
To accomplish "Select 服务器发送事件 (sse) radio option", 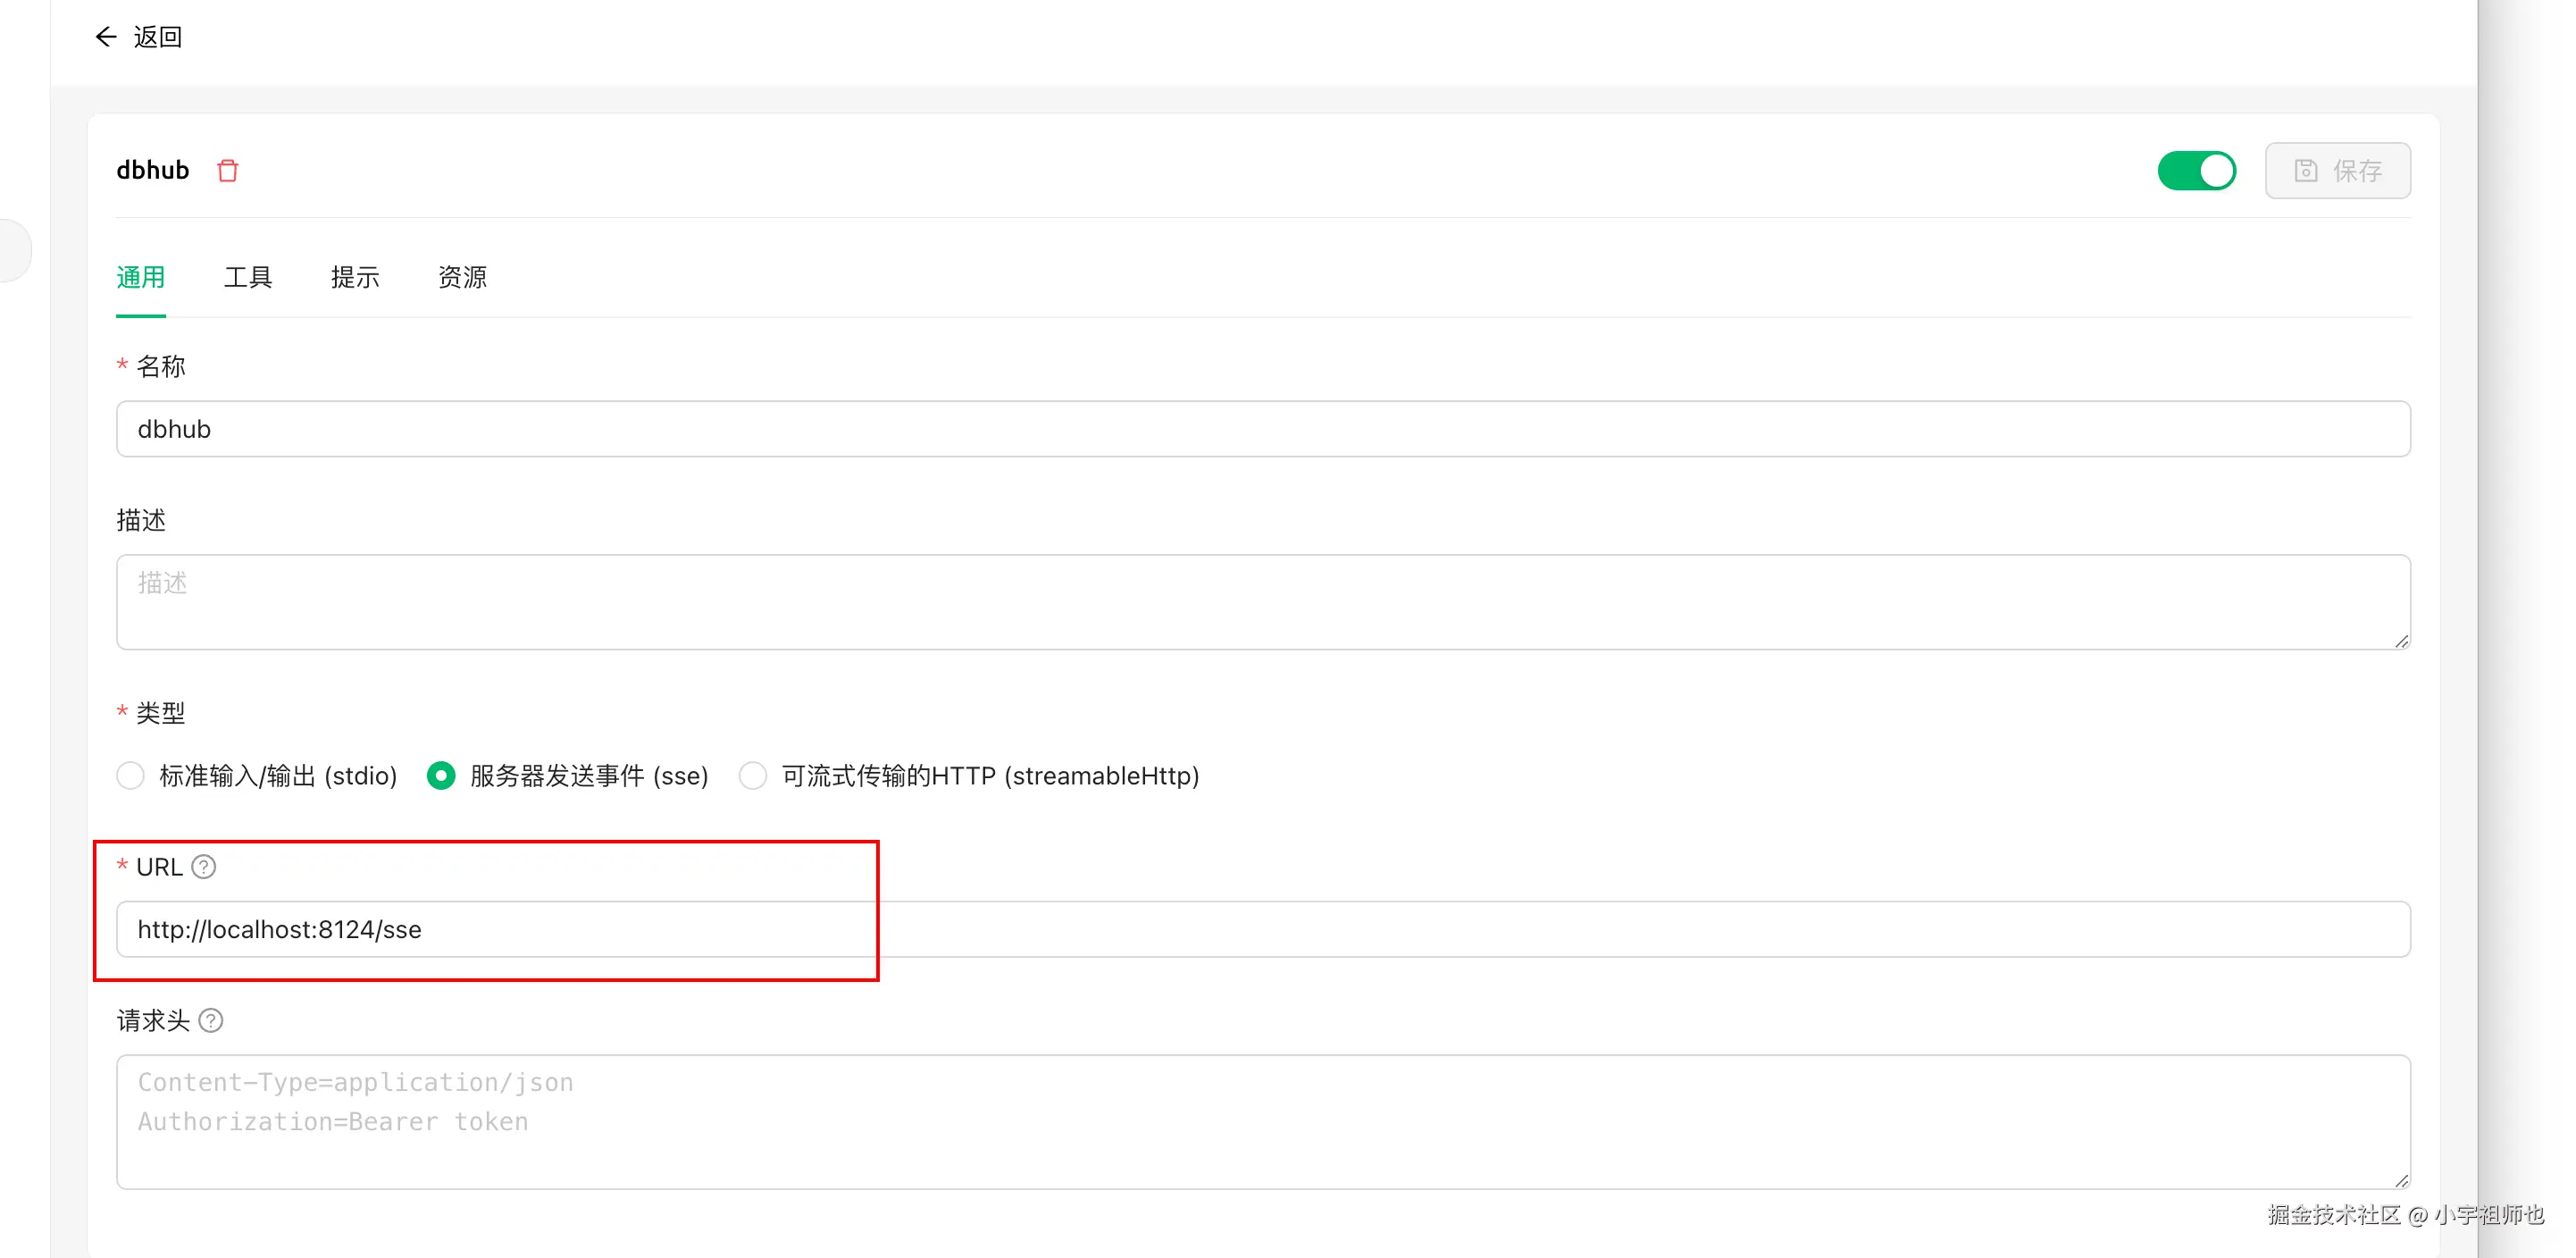I will (x=441, y=776).
